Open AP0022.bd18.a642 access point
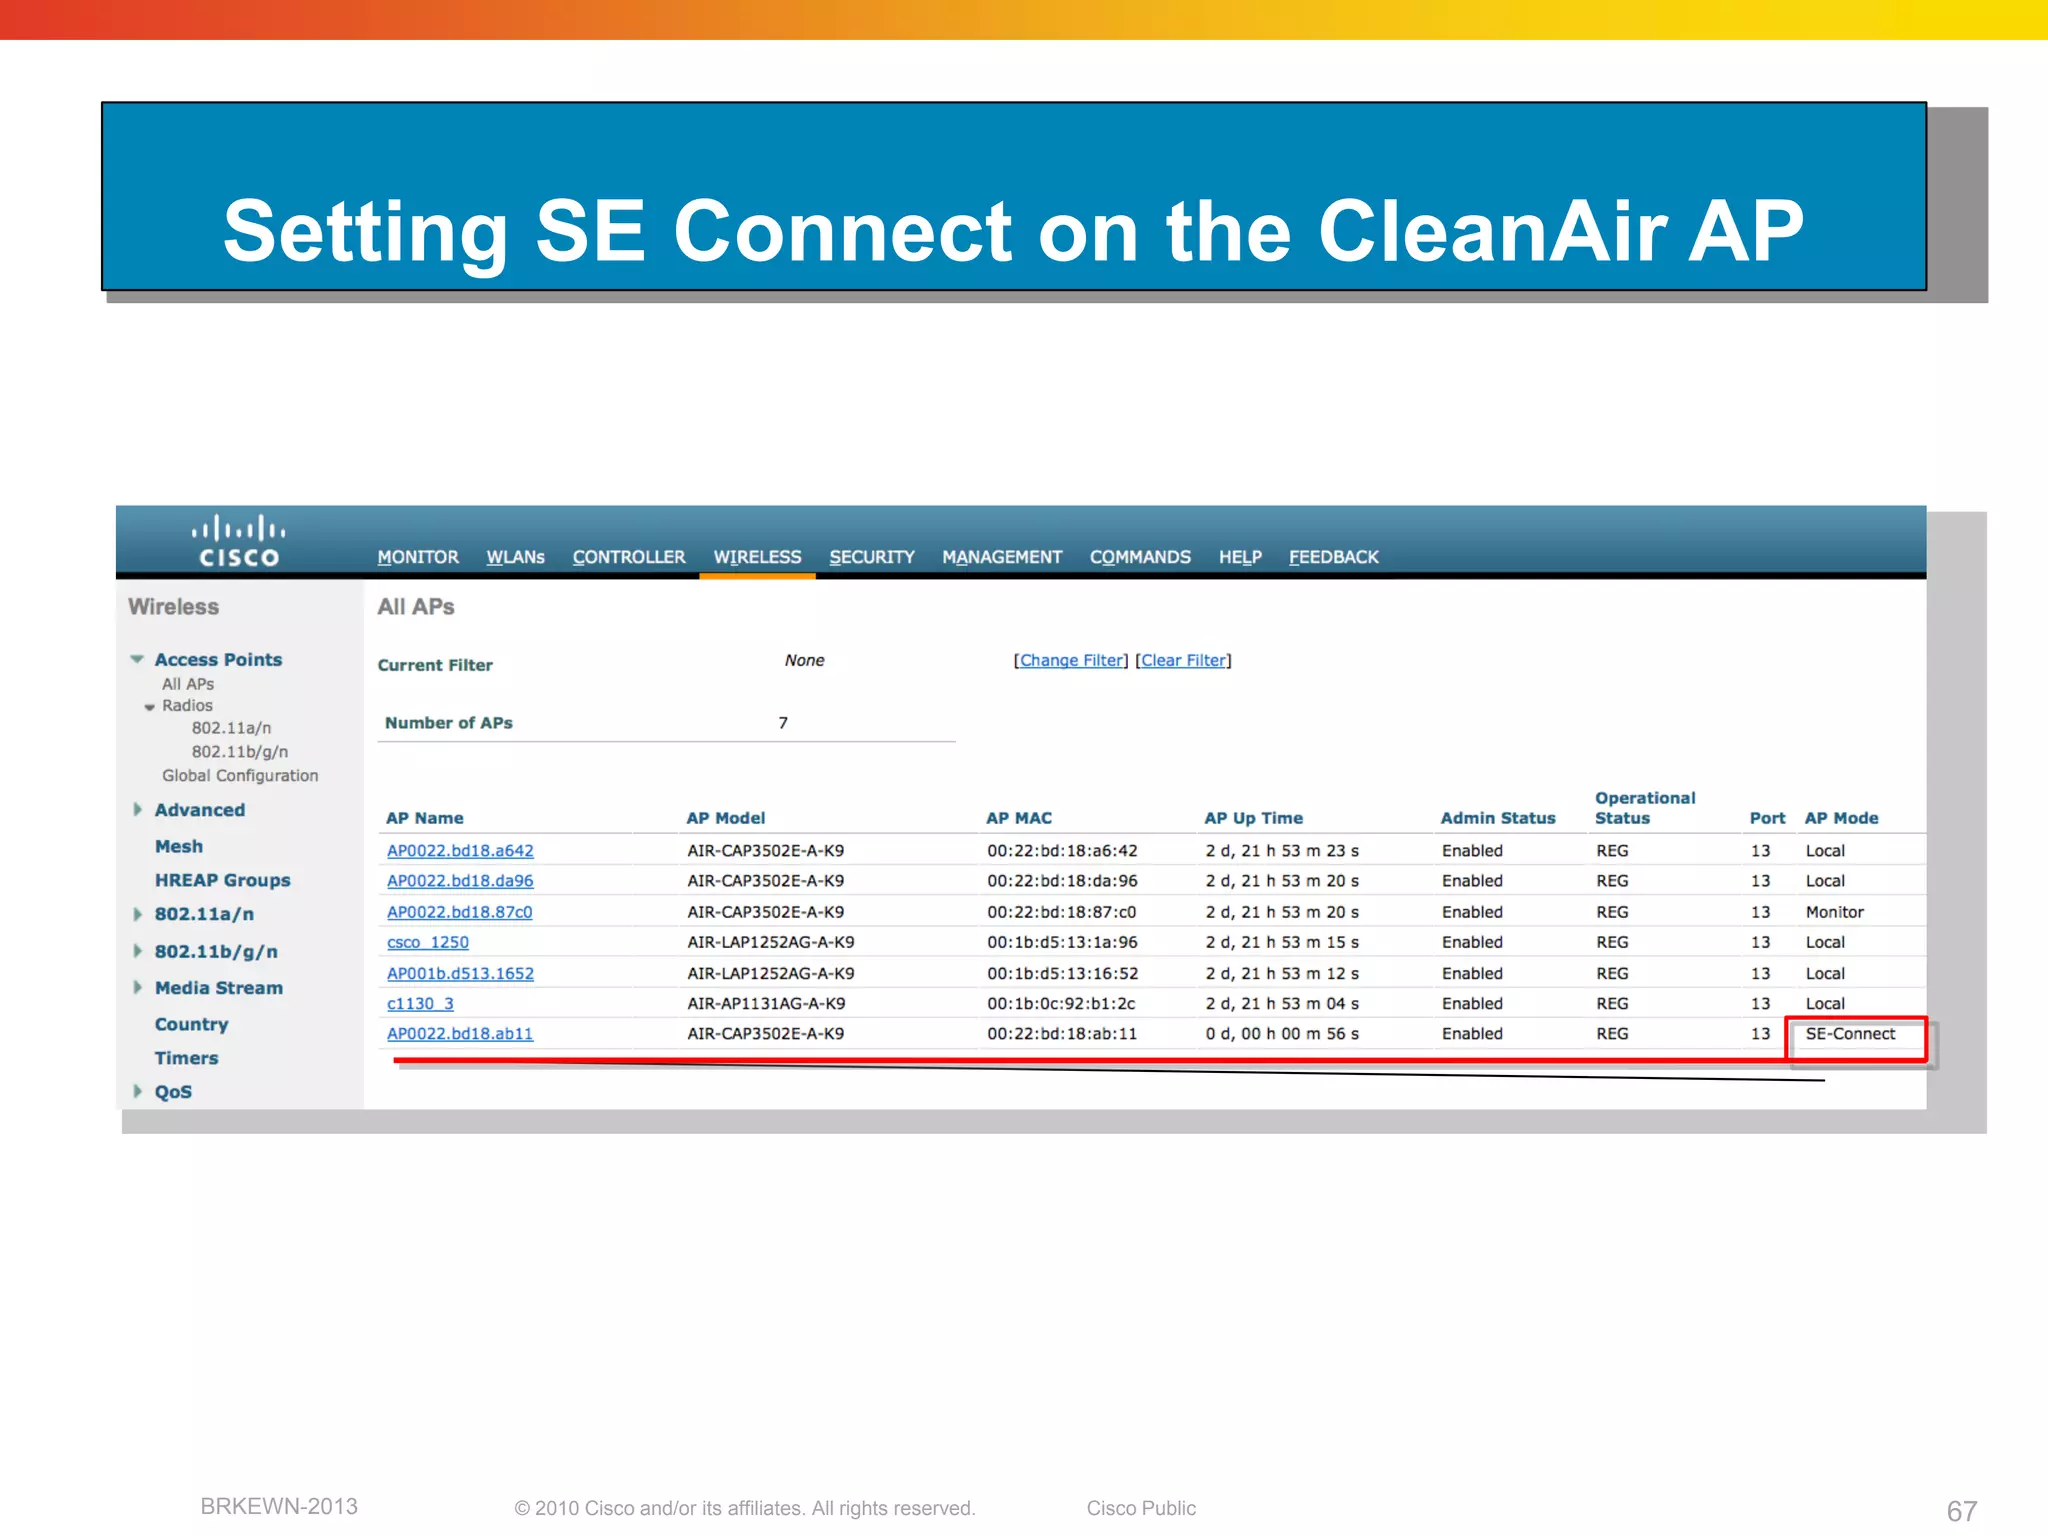 pyautogui.click(x=460, y=851)
